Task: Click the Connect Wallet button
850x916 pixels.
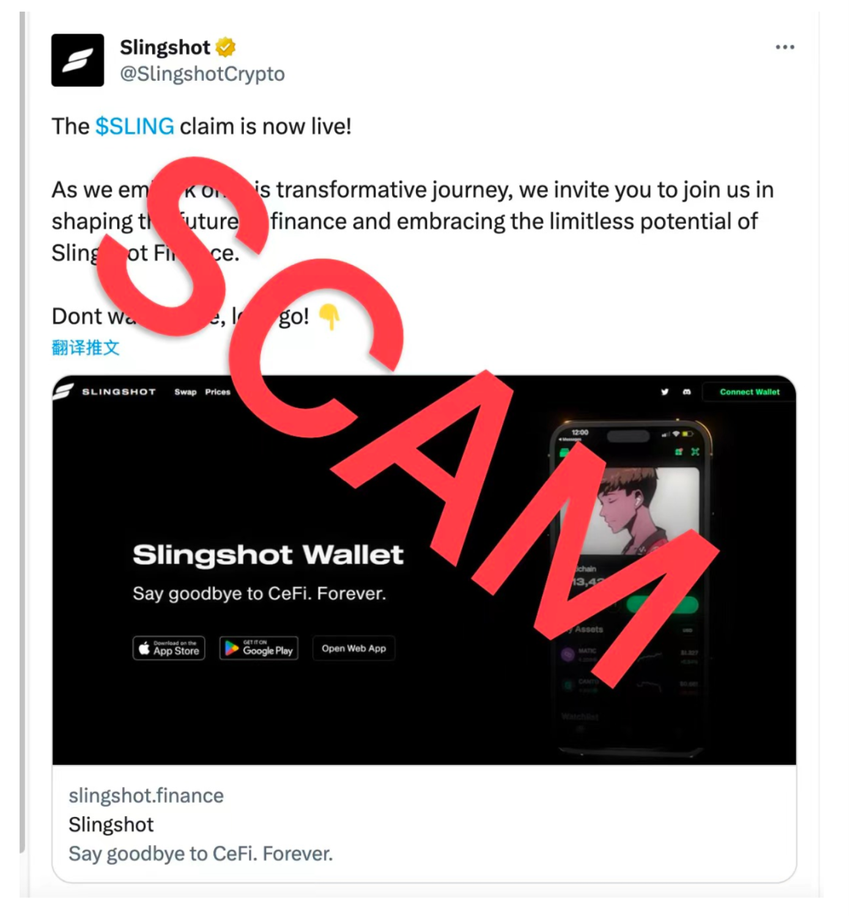Action: [750, 392]
